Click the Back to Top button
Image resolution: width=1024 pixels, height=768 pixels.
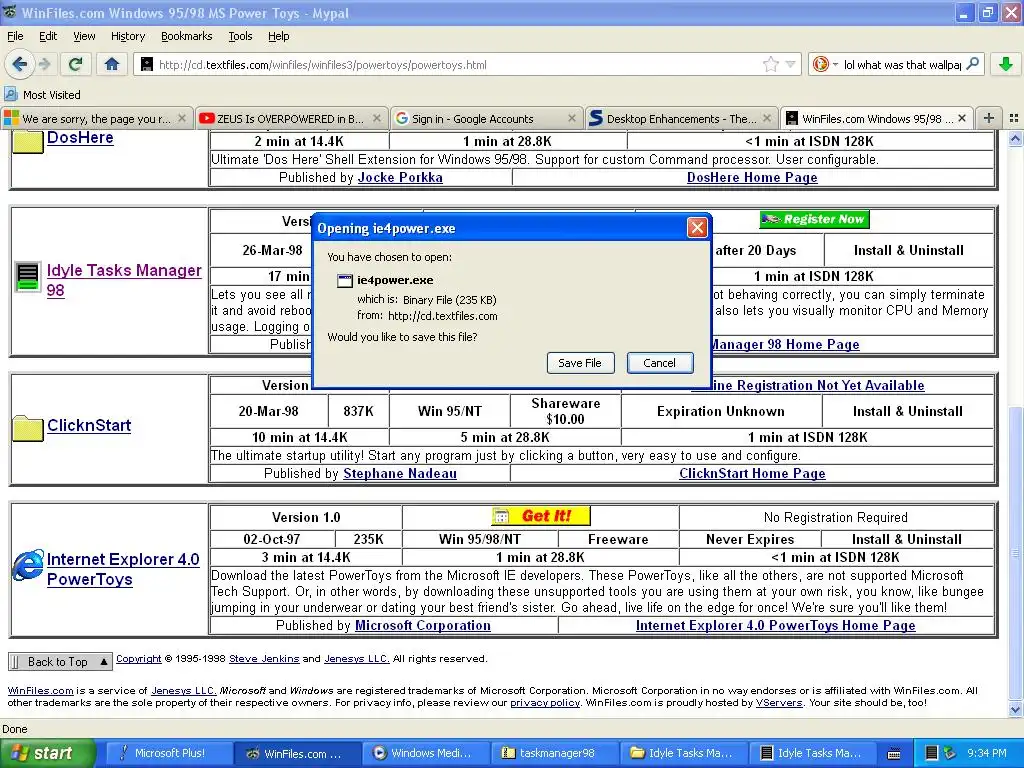click(x=60, y=662)
